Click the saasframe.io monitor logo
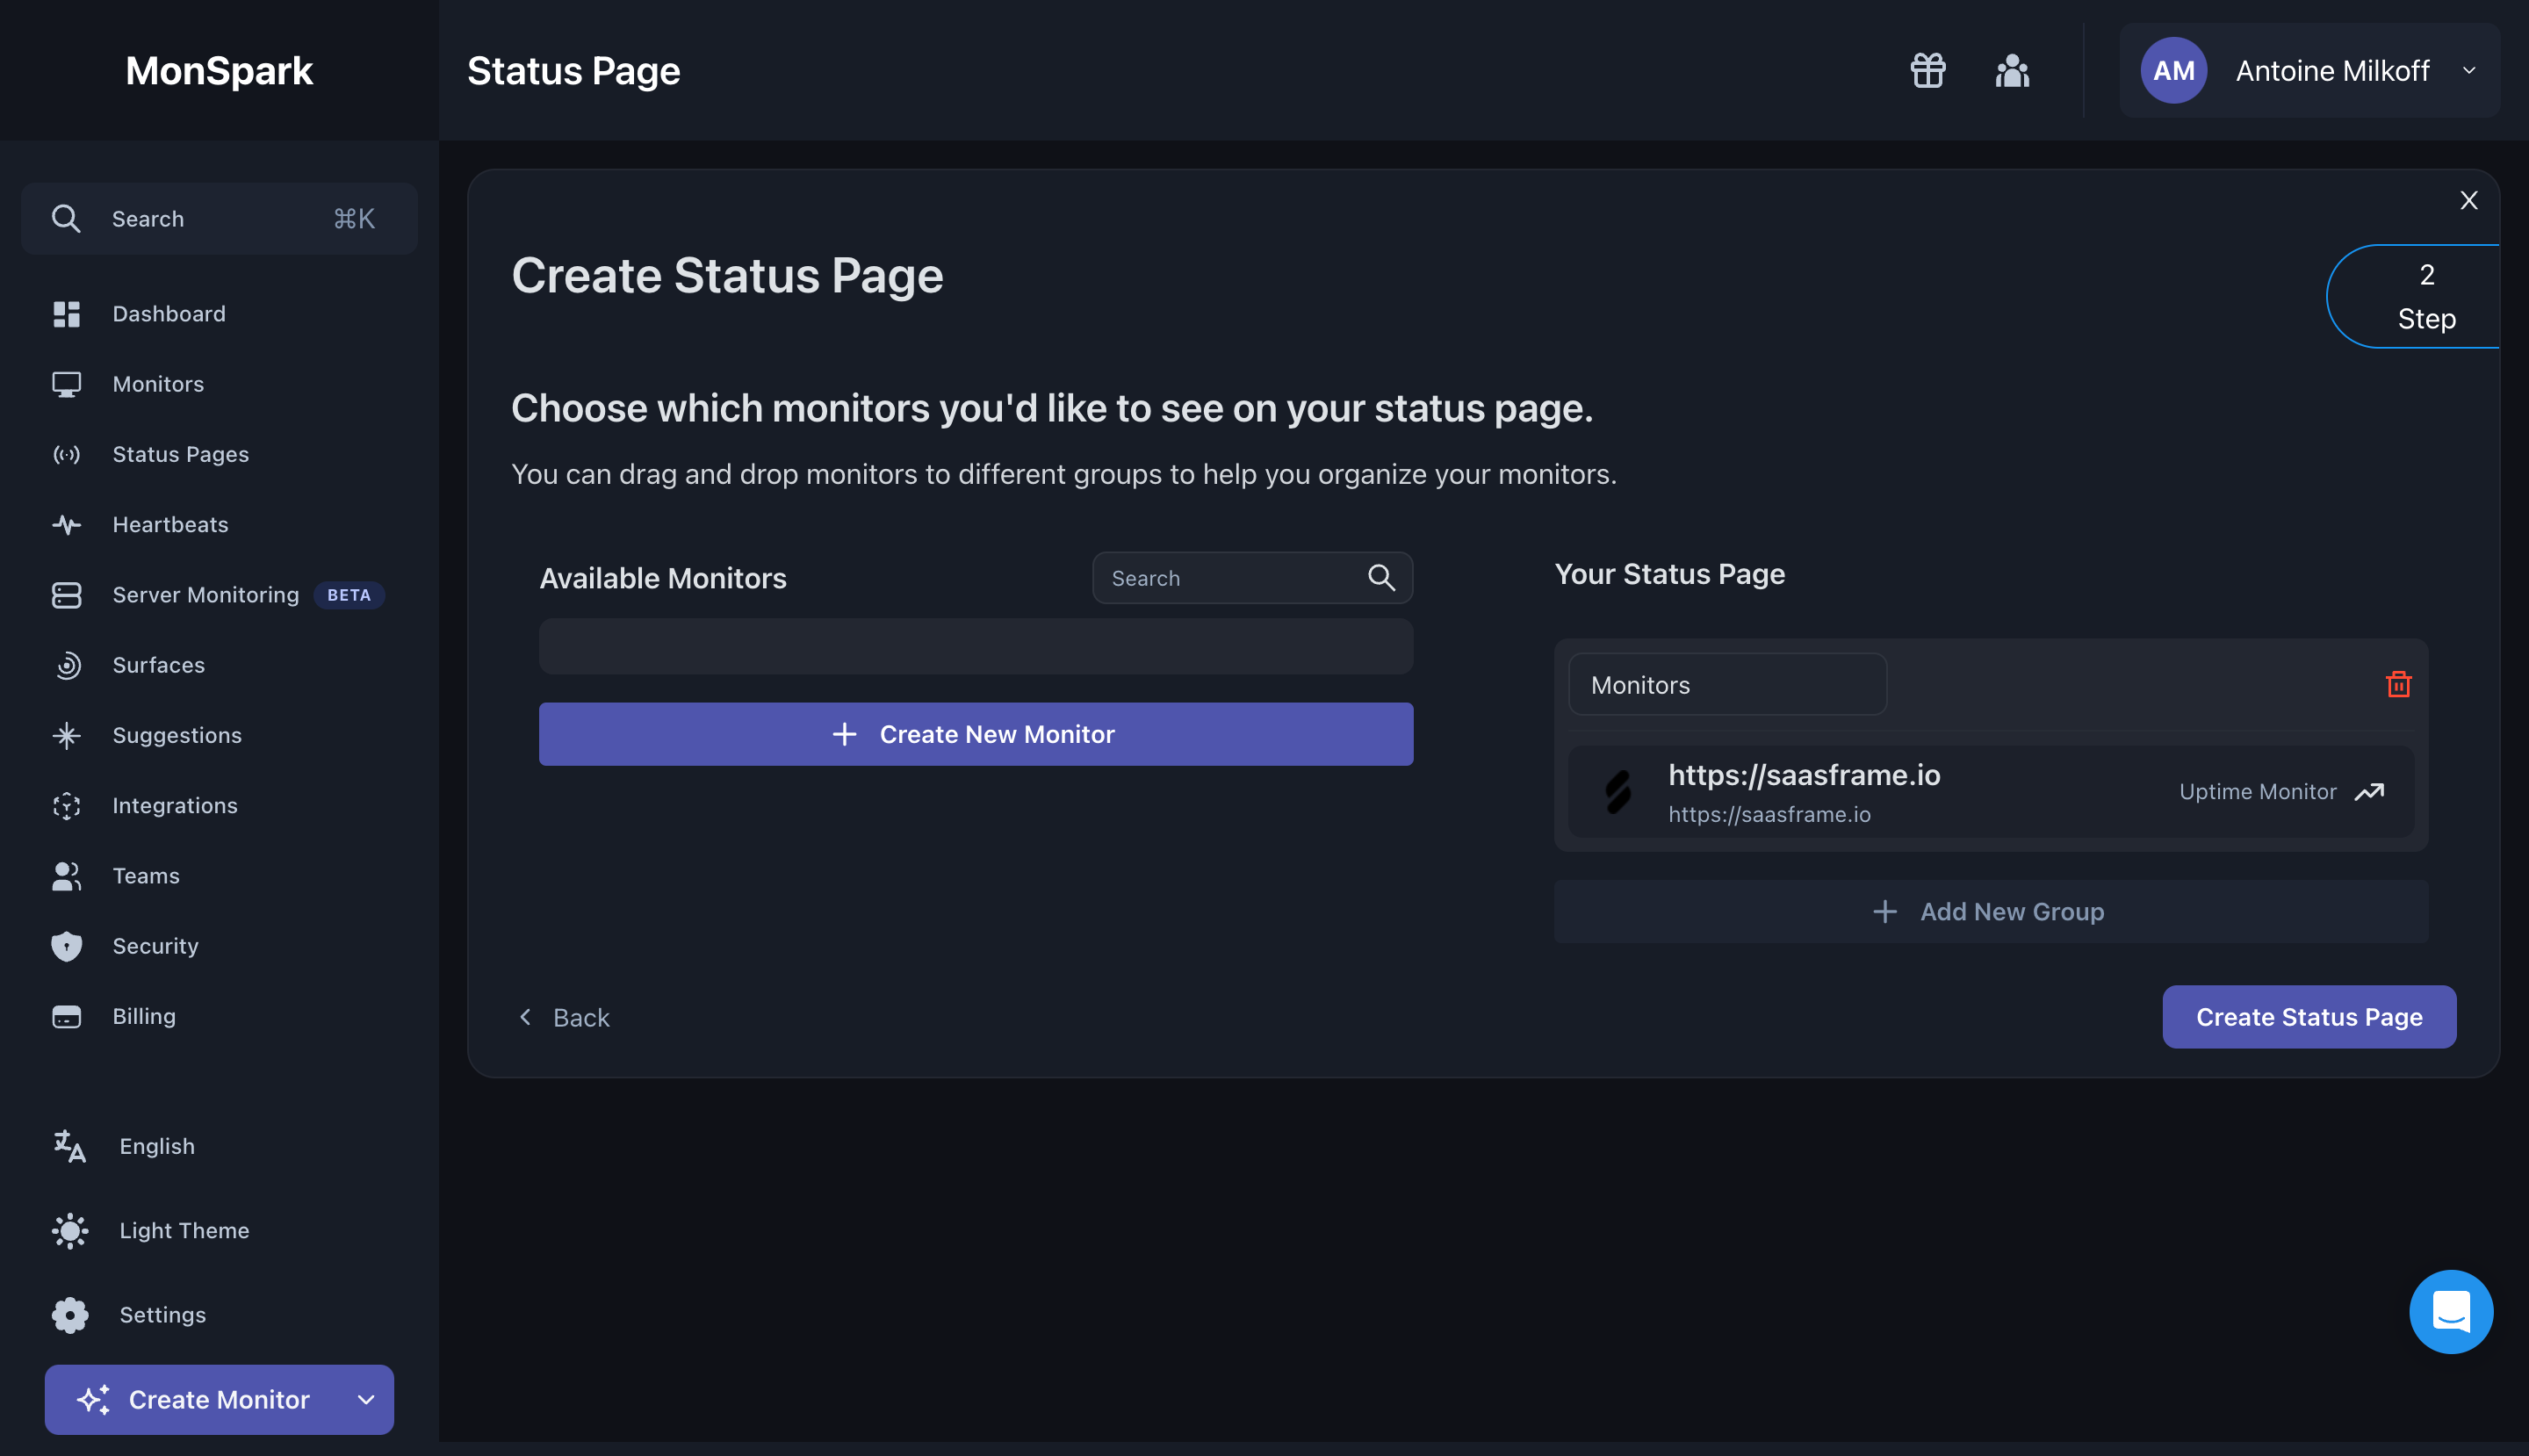Image resolution: width=2529 pixels, height=1456 pixels. (x=1617, y=791)
